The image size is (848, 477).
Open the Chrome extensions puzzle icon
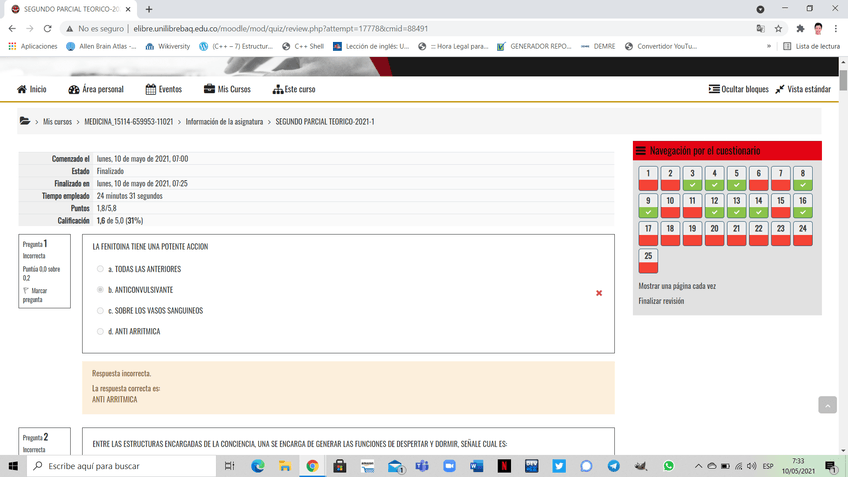coord(800,29)
